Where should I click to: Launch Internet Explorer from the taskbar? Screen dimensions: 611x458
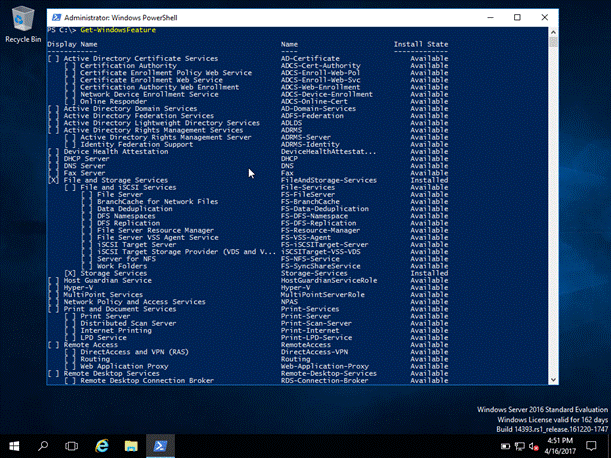coord(102,446)
